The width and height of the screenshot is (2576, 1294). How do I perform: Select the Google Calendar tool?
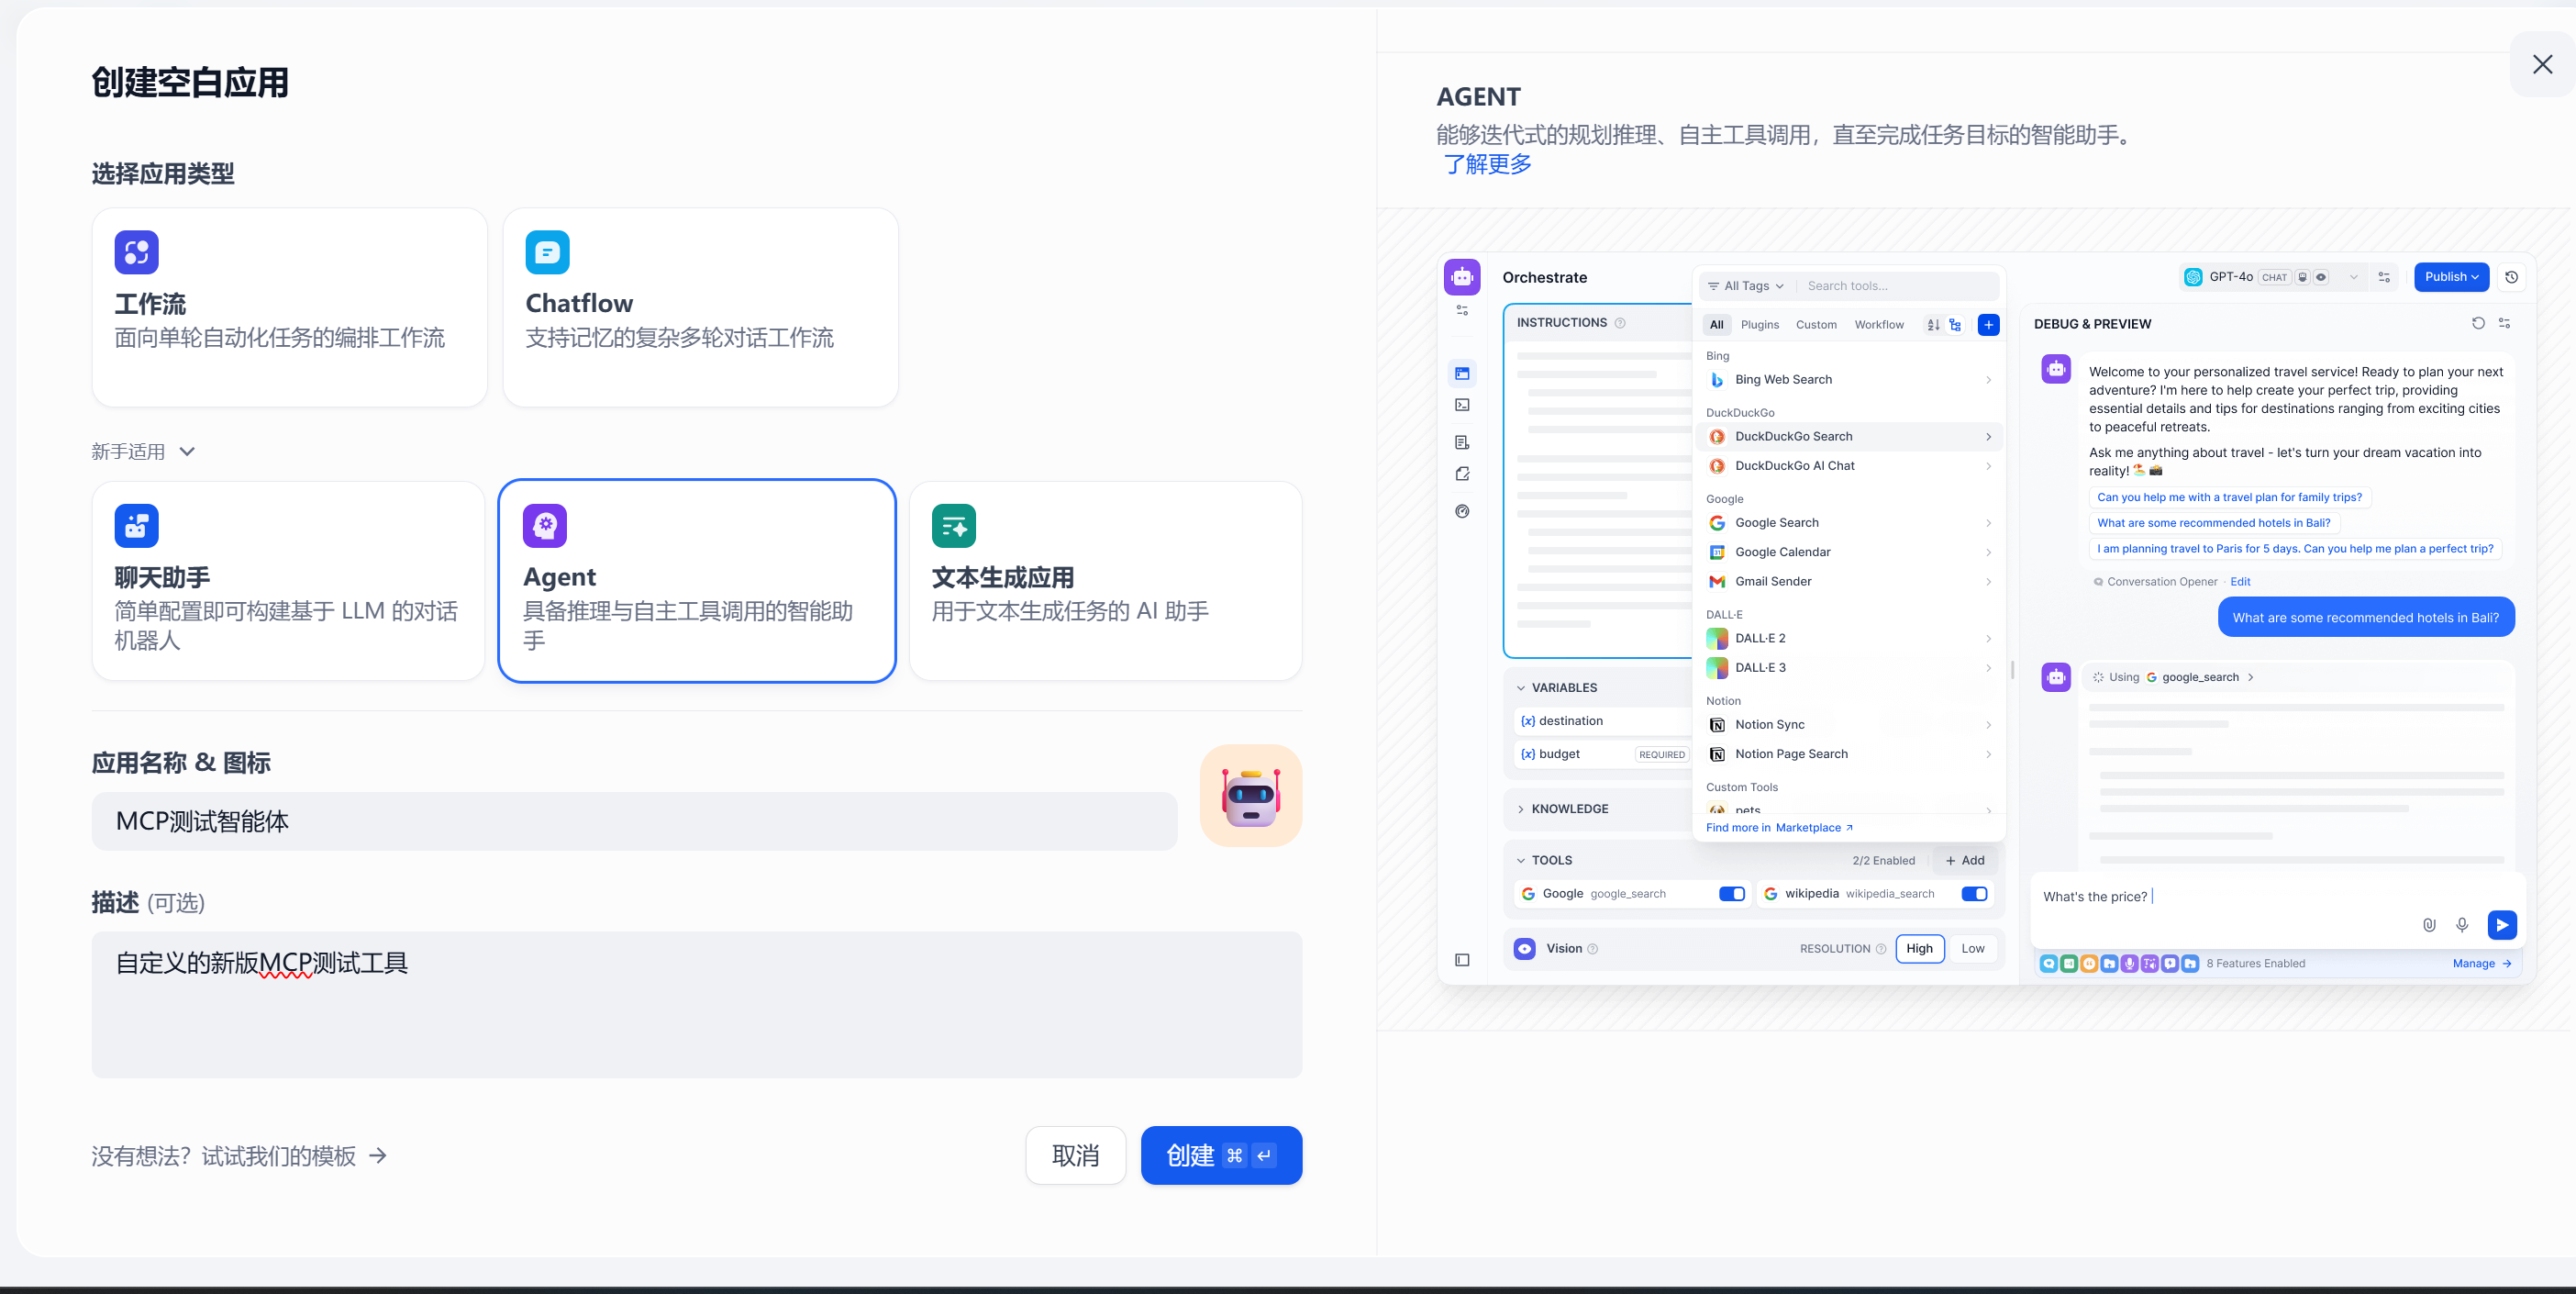[x=1850, y=552]
